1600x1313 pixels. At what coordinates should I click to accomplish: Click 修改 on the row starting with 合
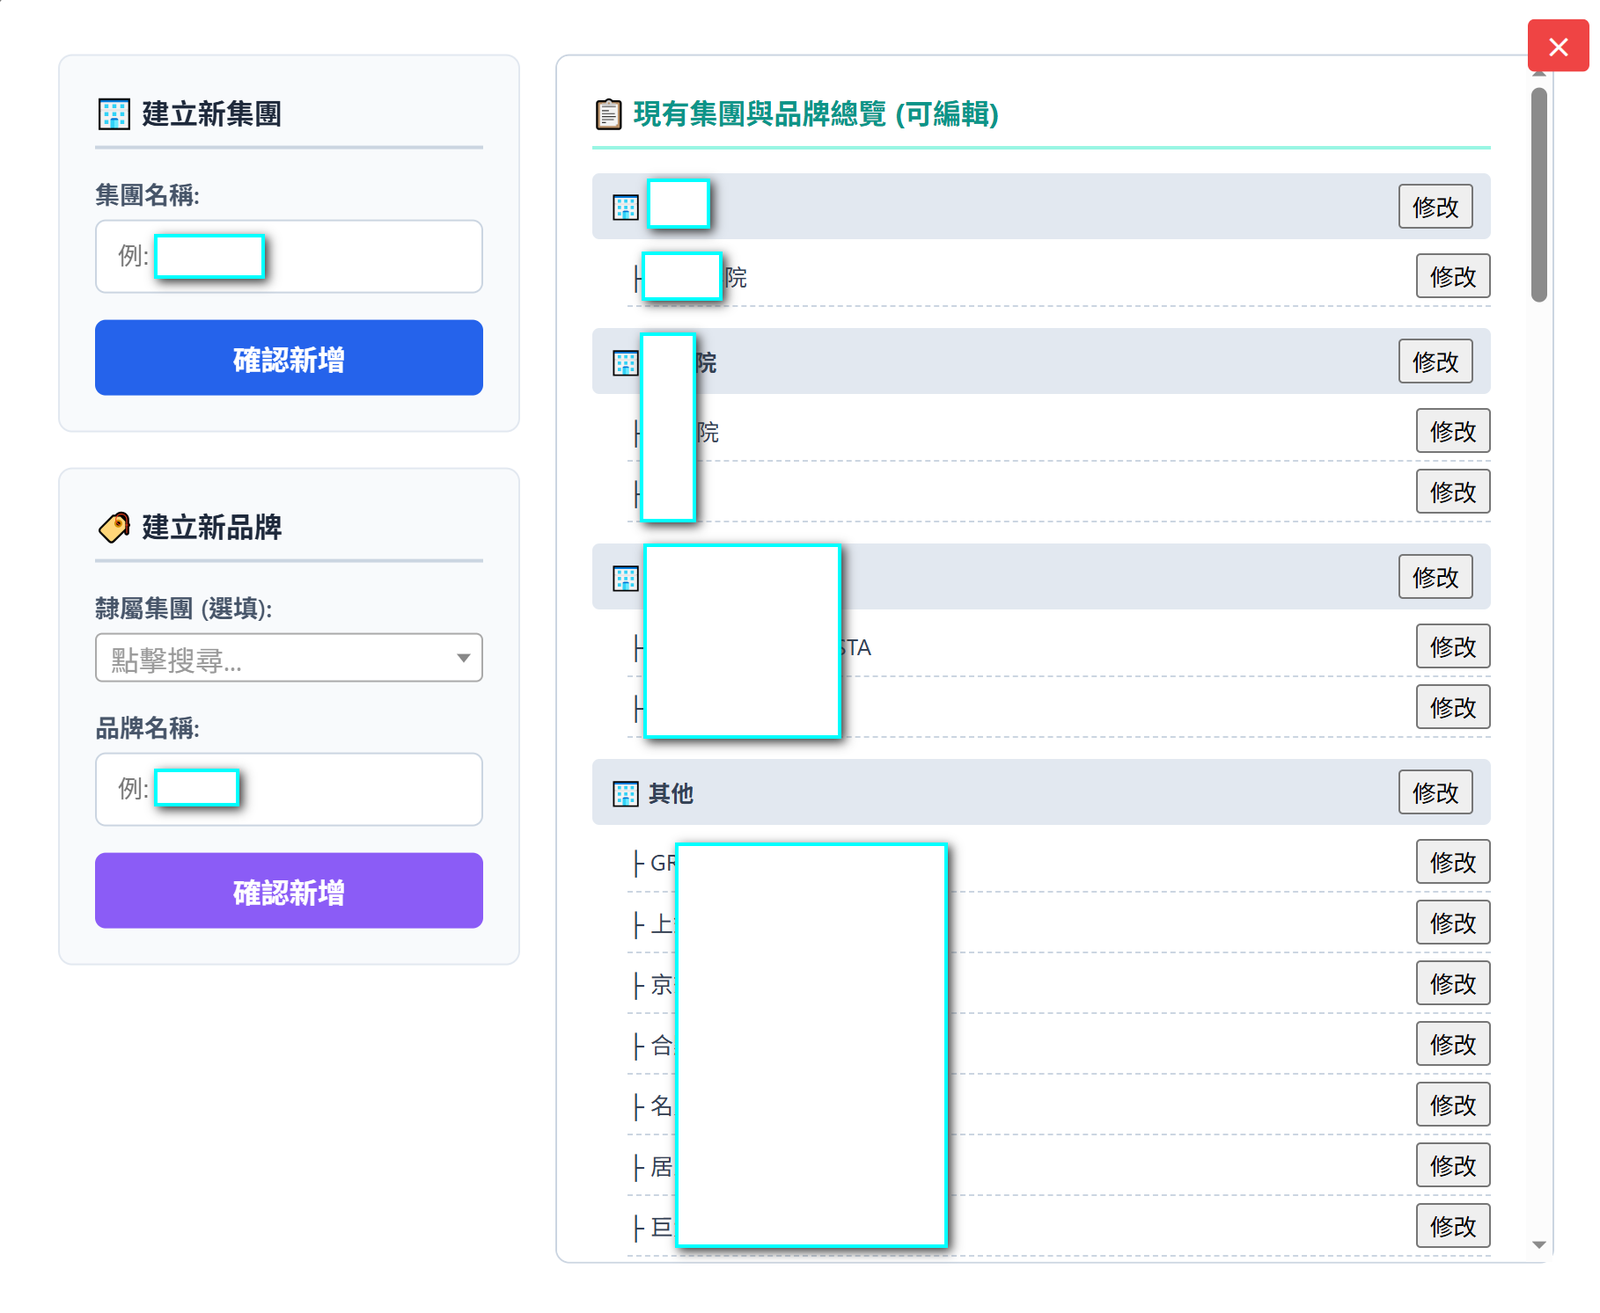click(1453, 1044)
